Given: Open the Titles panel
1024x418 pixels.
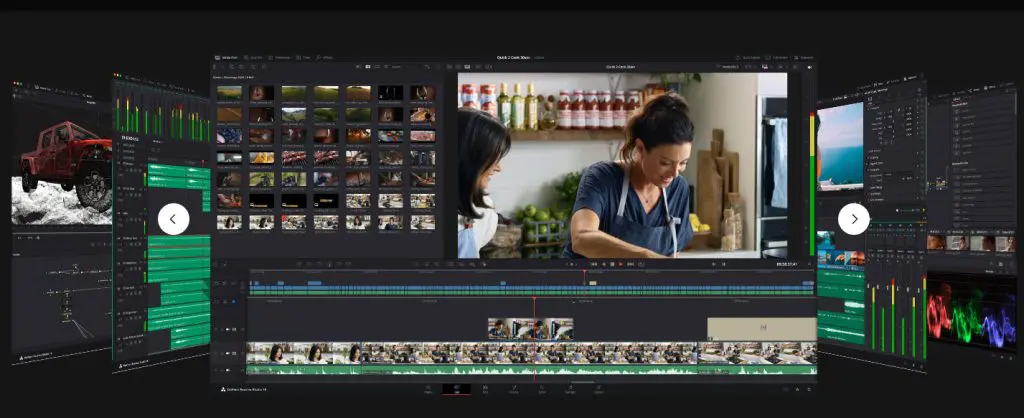Looking at the screenshot, I should click(x=303, y=57).
